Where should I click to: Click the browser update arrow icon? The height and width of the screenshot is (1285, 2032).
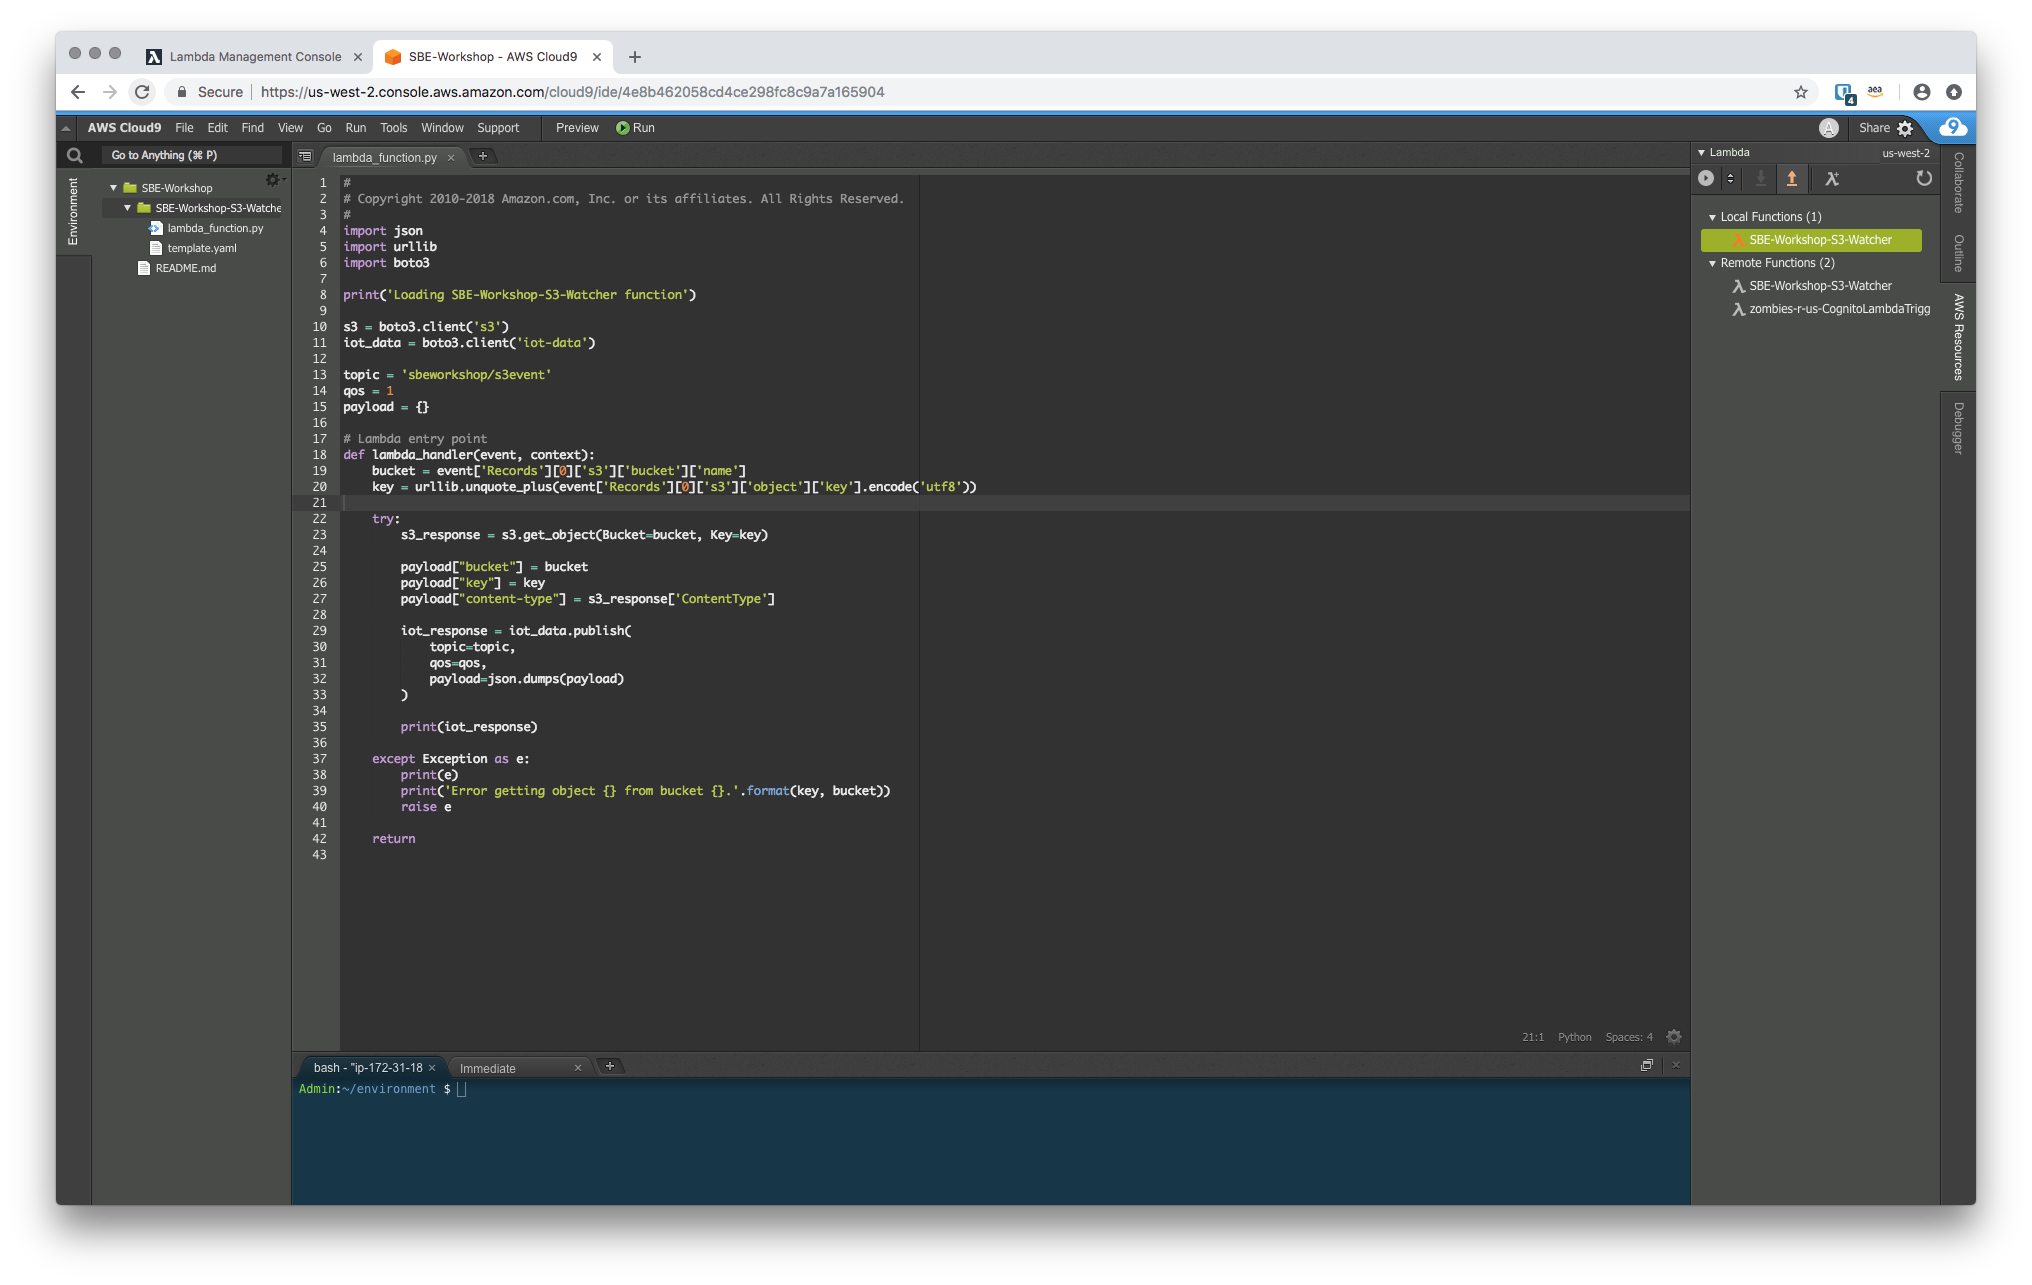1953,92
